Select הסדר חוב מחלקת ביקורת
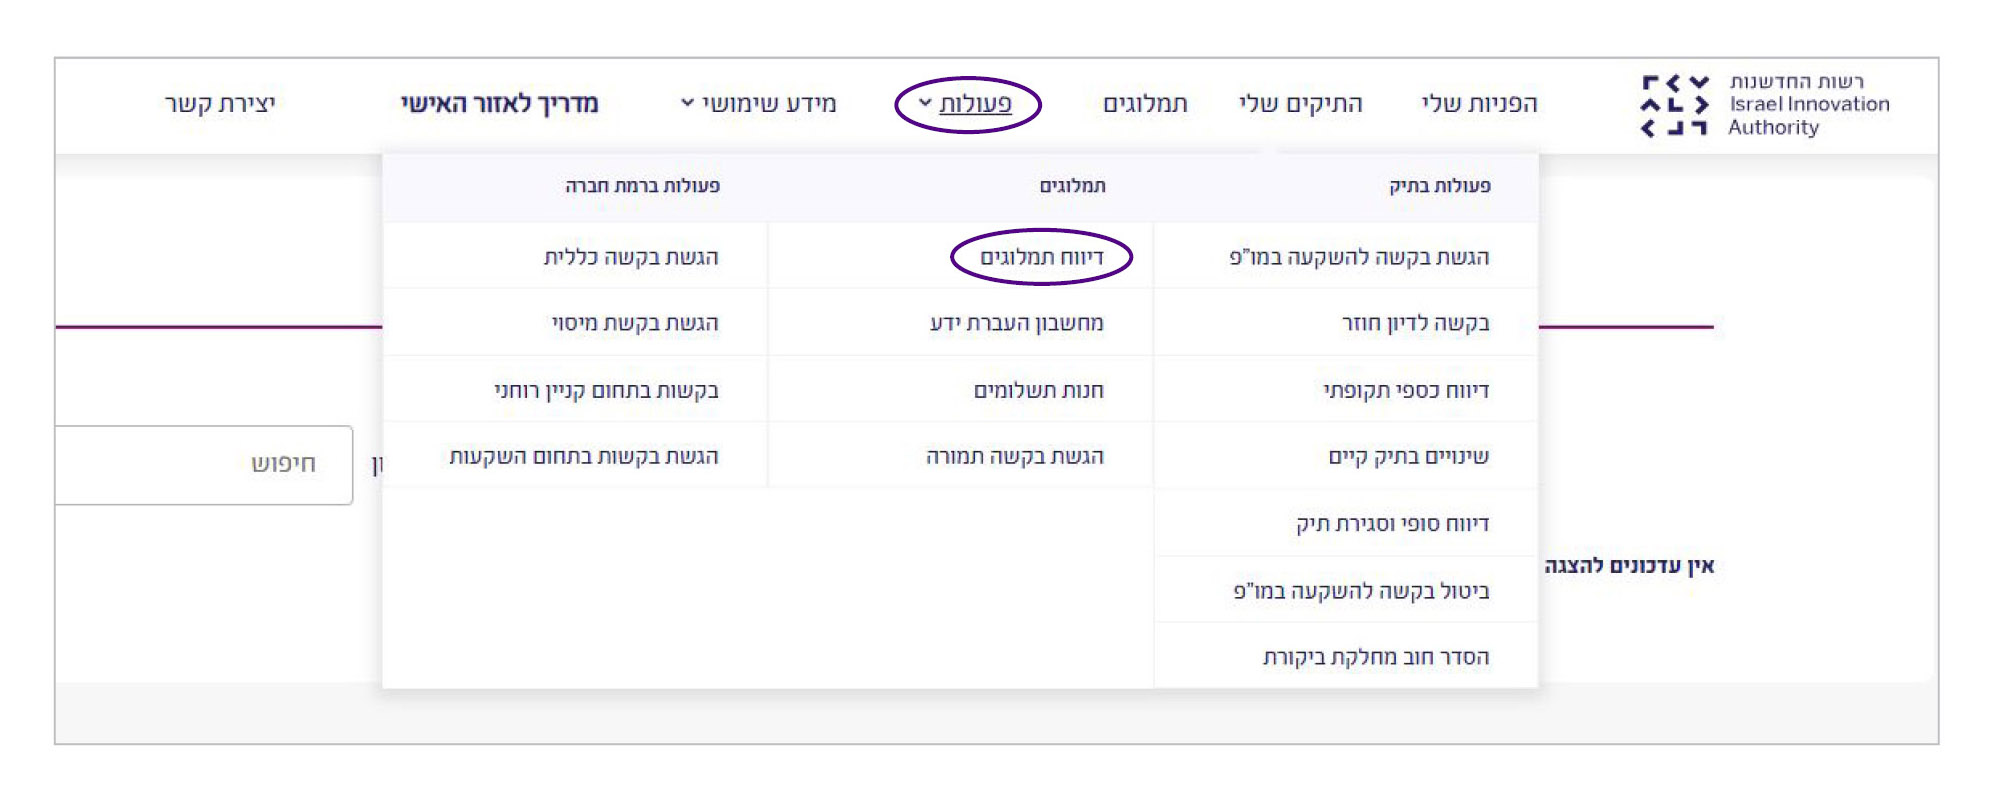 [x=1375, y=657]
